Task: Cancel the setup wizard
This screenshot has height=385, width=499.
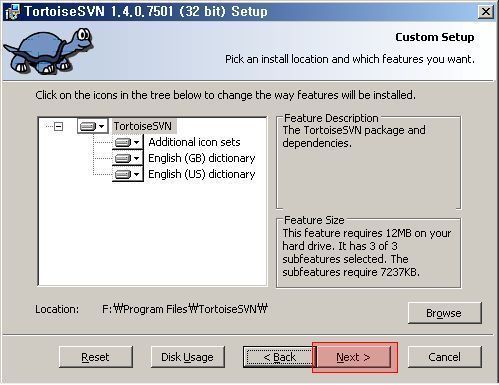Action: point(445,357)
